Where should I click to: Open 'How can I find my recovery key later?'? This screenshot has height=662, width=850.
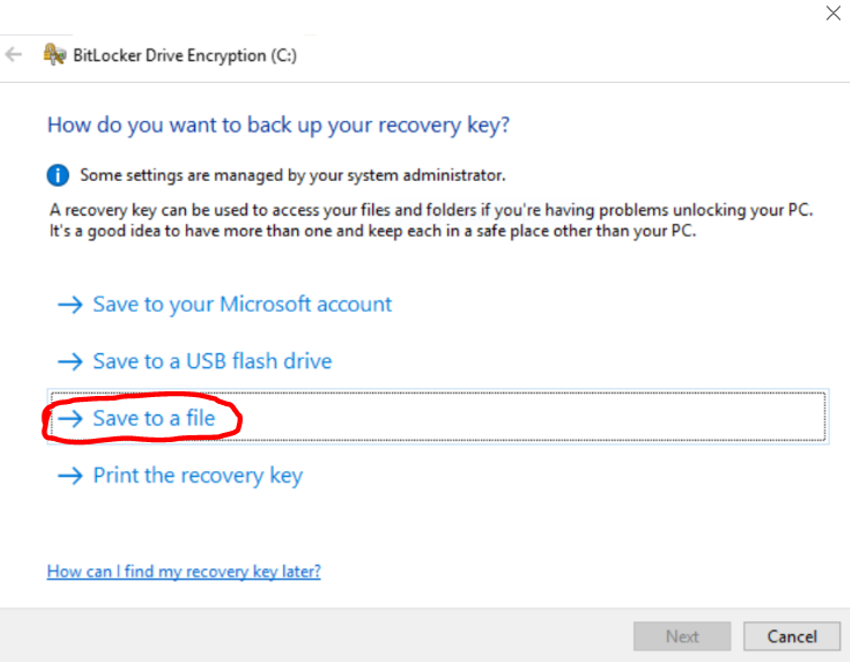point(184,572)
